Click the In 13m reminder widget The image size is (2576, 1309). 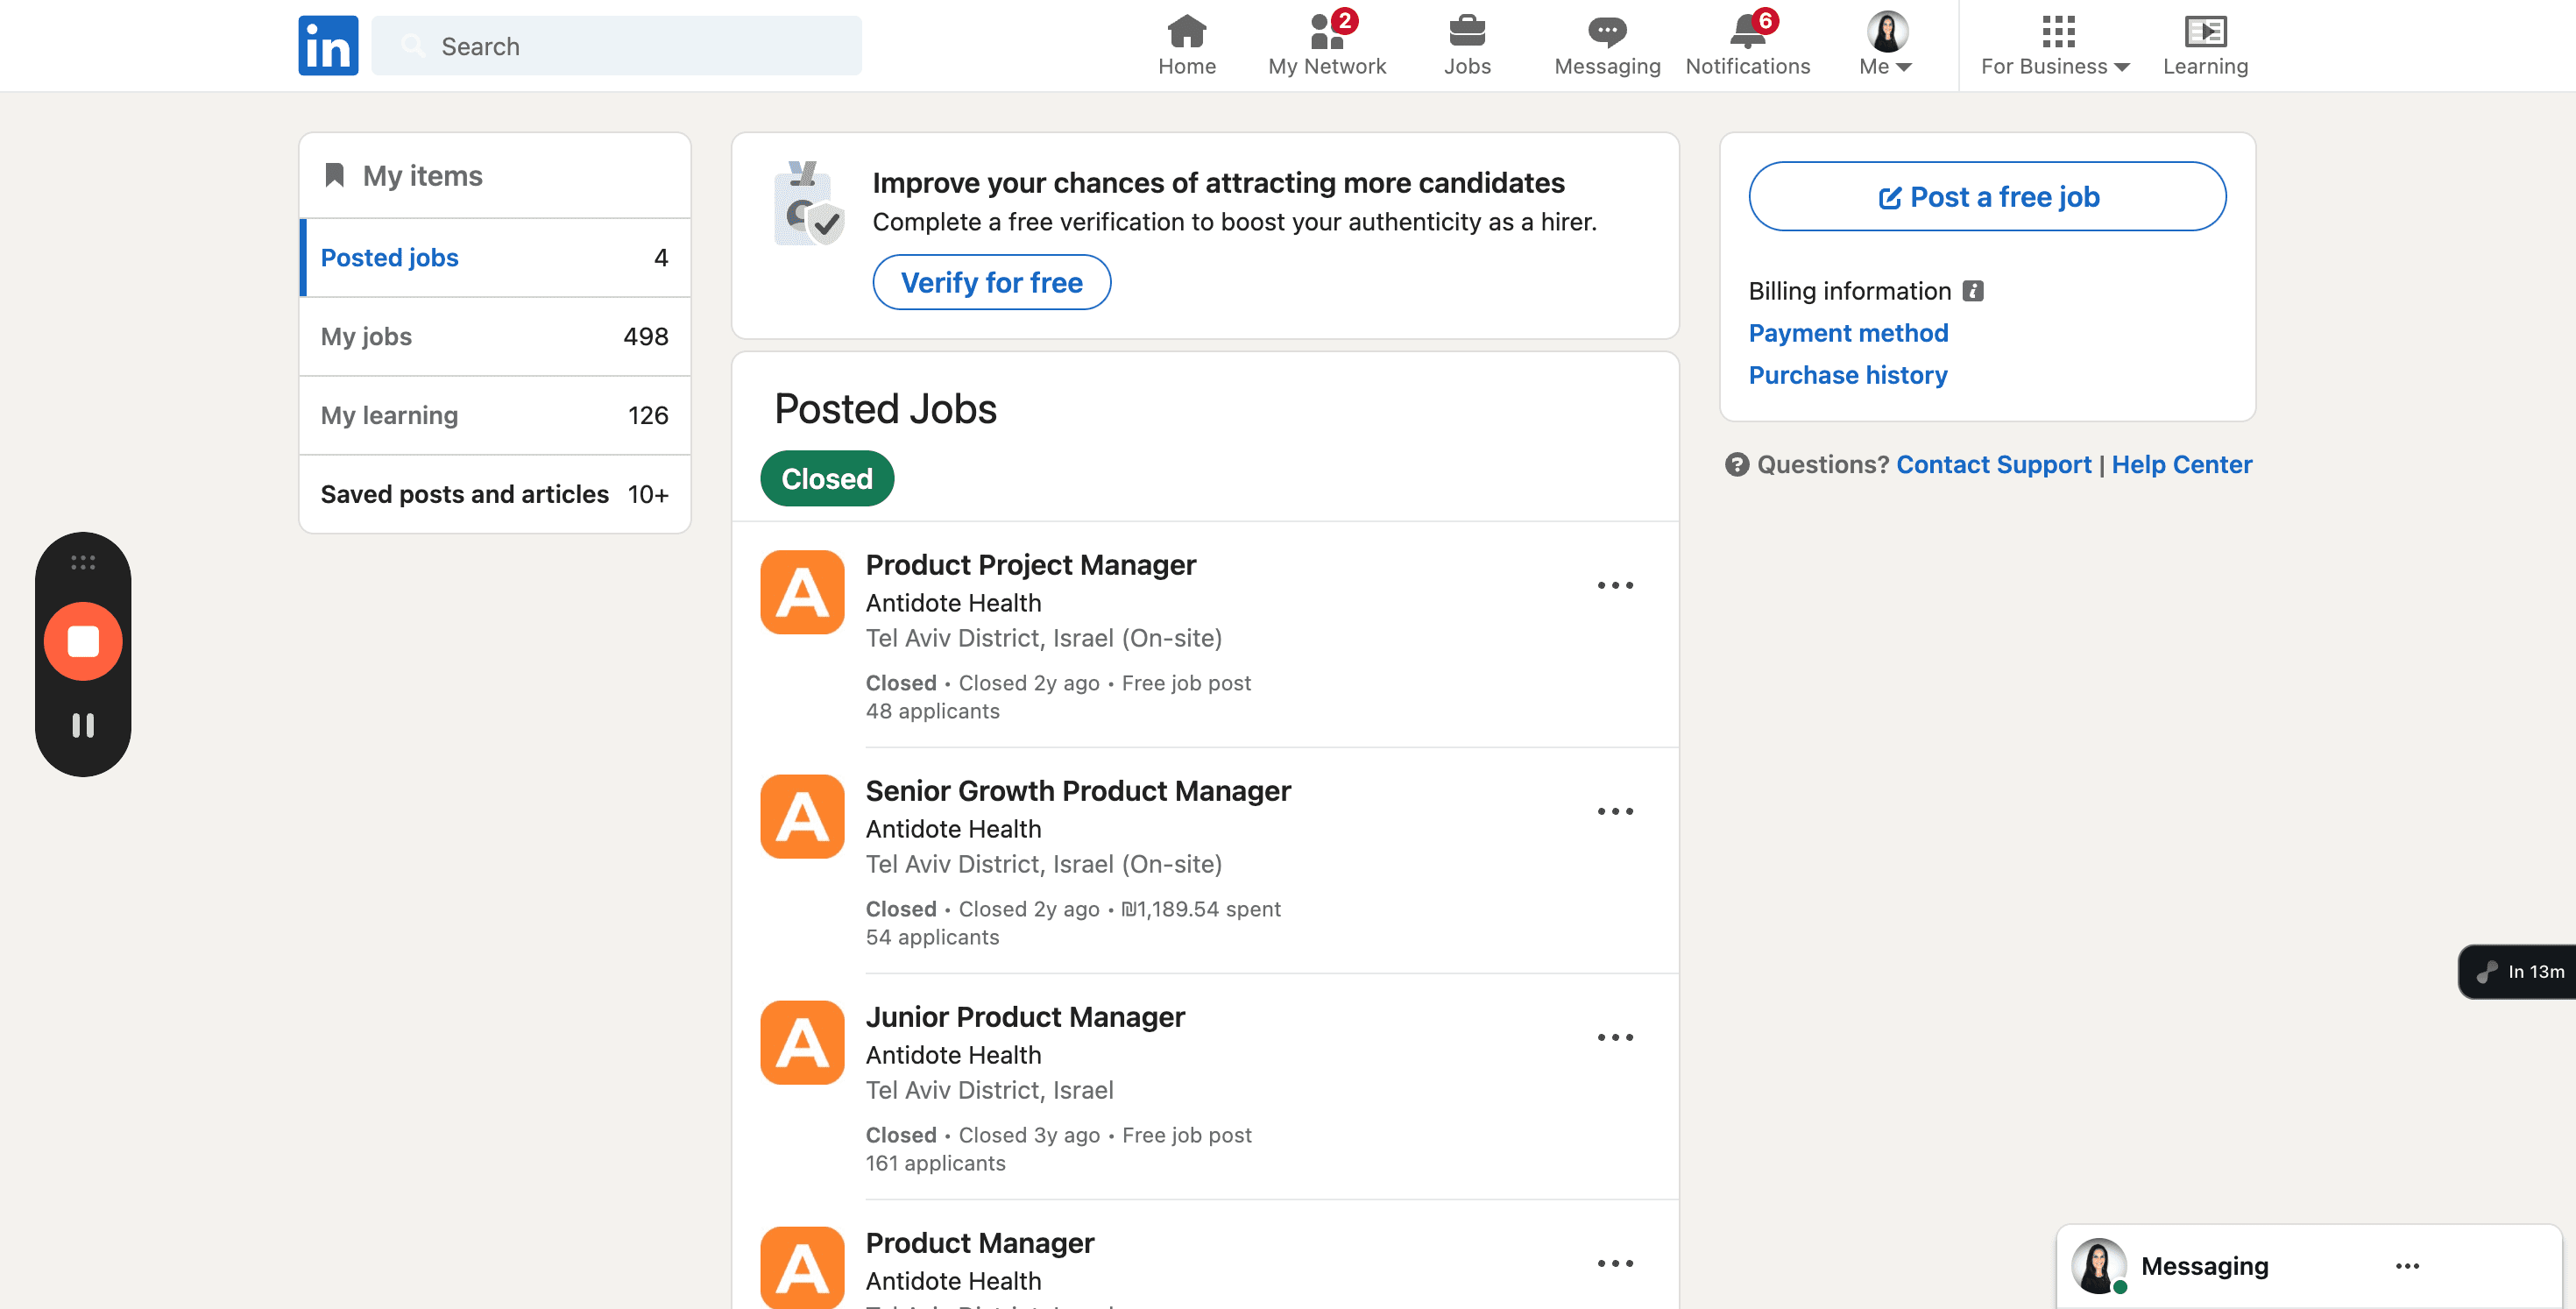click(x=2518, y=971)
